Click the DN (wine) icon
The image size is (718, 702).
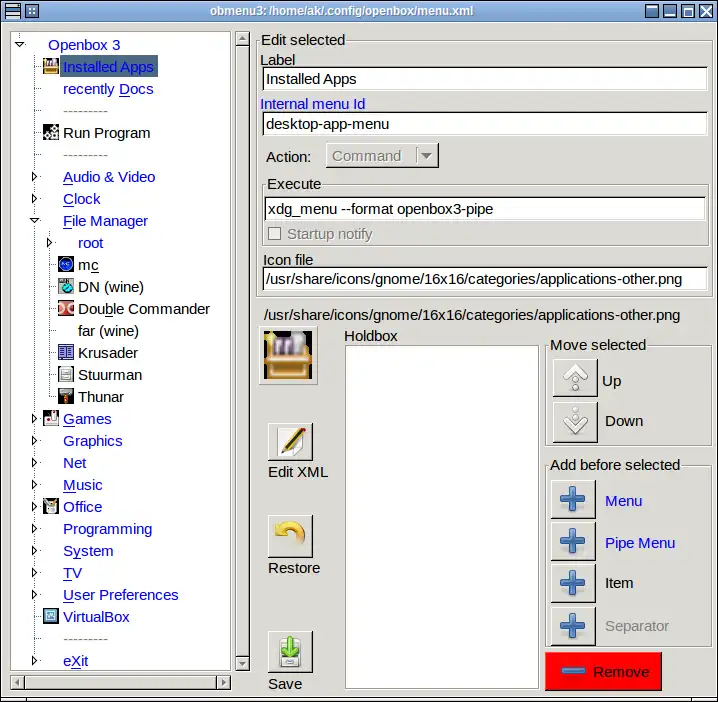[x=66, y=286]
